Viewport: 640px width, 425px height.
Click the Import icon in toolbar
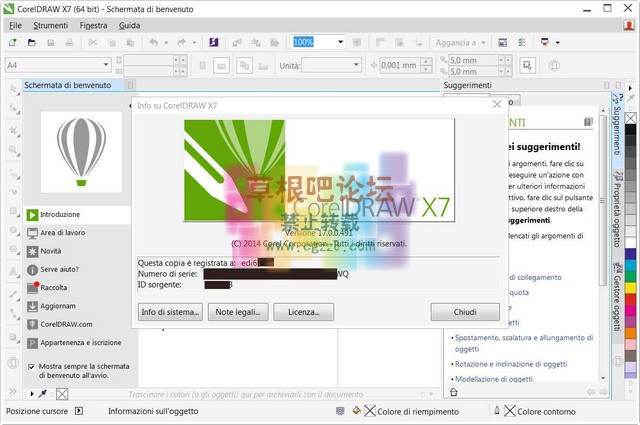coord(237,42)
